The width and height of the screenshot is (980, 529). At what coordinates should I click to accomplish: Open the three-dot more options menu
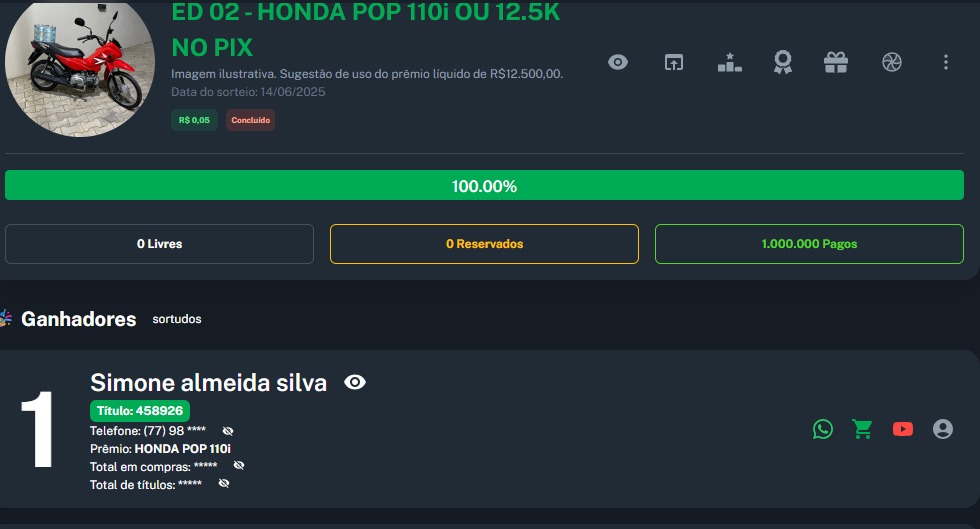click(946, 62)
